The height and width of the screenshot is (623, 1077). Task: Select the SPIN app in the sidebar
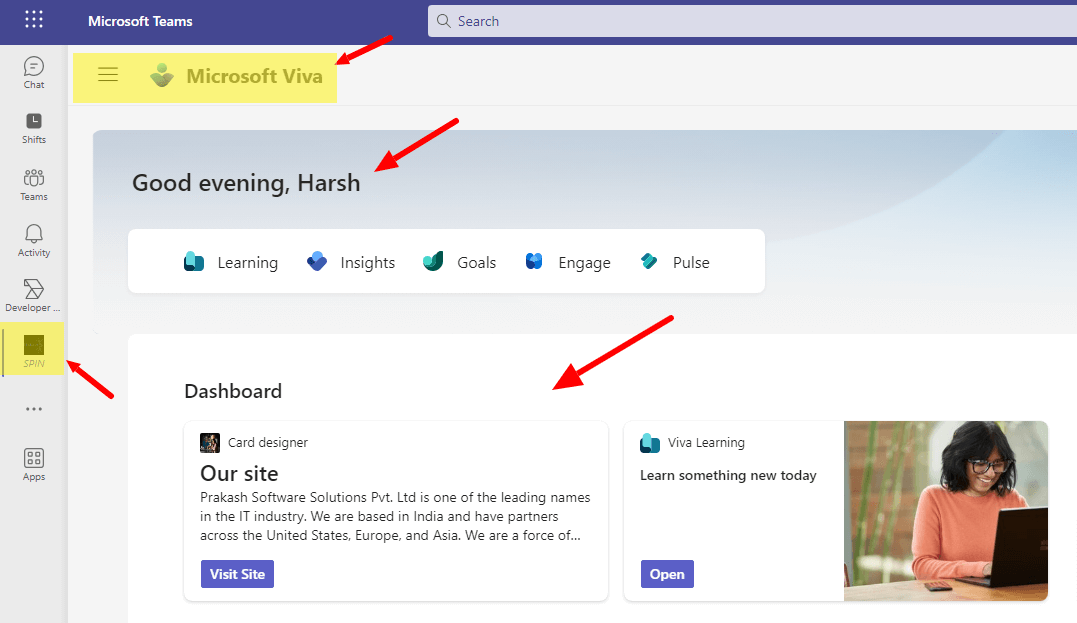(33, 349)
